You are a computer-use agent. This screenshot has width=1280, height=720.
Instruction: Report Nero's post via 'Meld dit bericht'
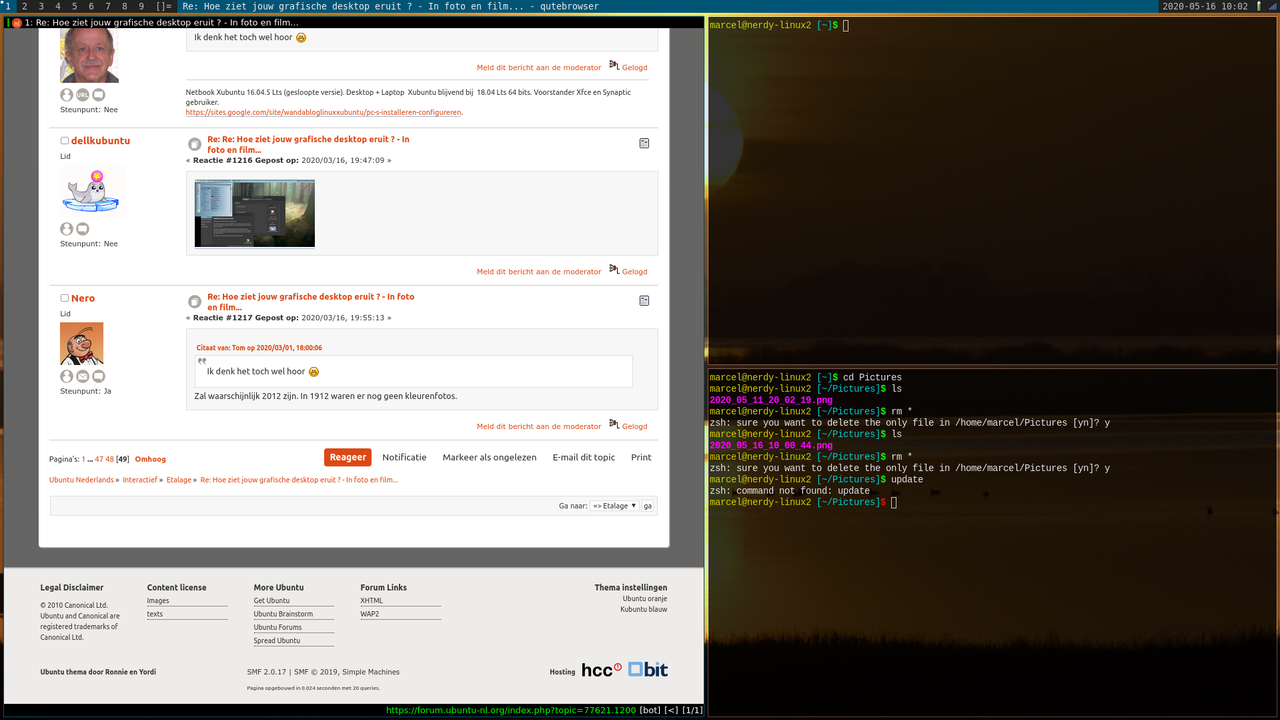click(x=539, y=427)
